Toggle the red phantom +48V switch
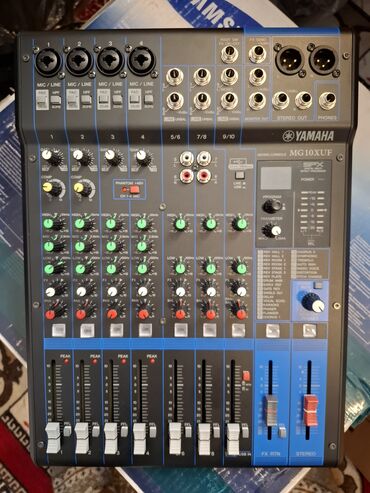Screen dimensions: 370x493 point(134,190)
